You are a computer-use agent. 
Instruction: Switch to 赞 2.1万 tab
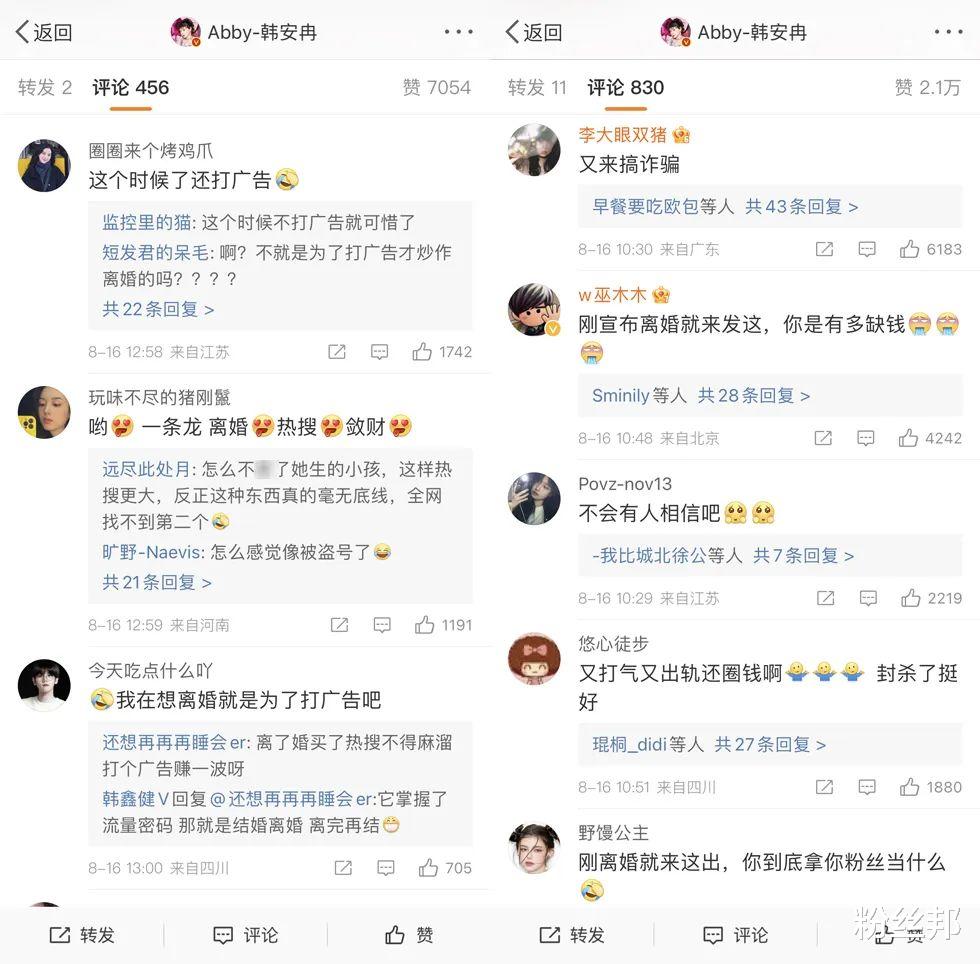[x=928, y=88]
